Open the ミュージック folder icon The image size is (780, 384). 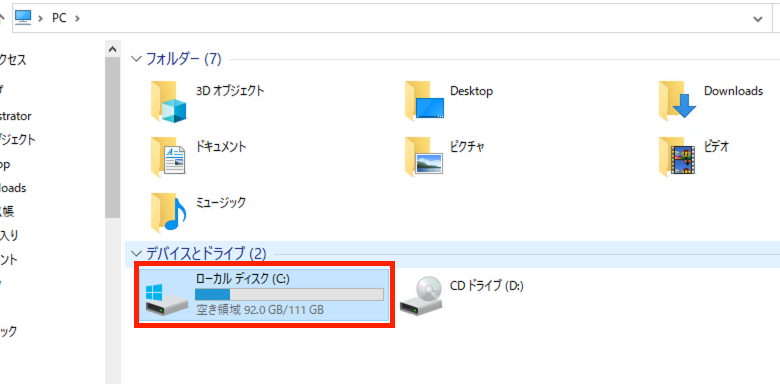(169, 213)
